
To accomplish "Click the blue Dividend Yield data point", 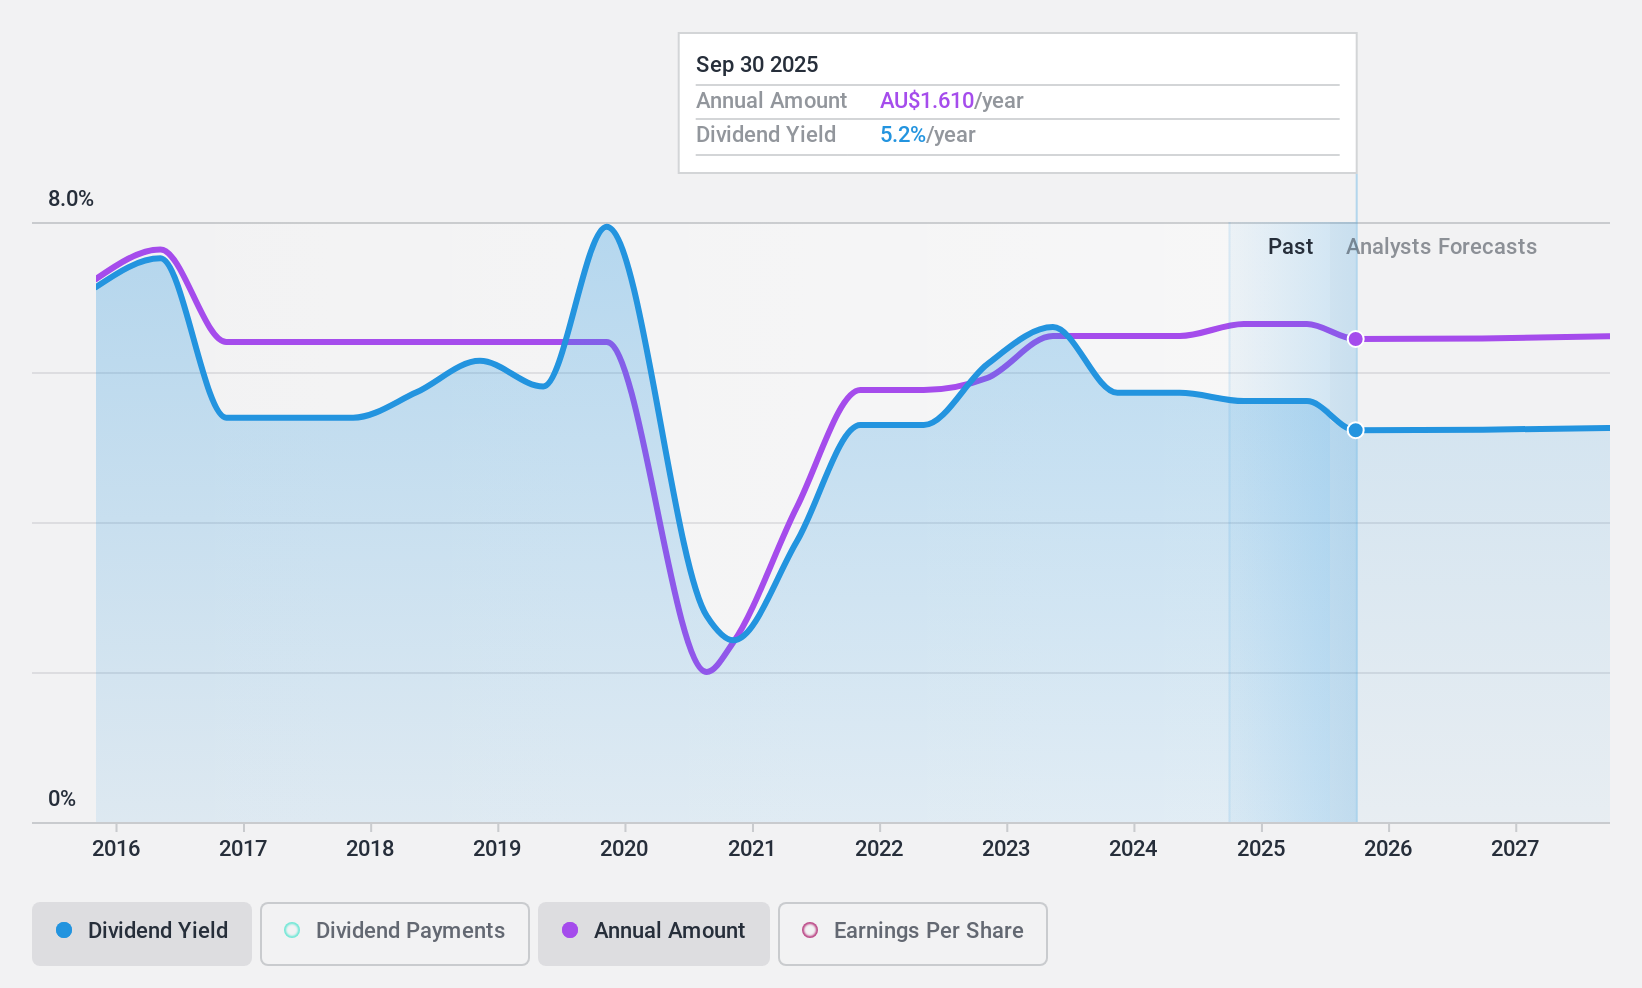I will coord(1355,430).
